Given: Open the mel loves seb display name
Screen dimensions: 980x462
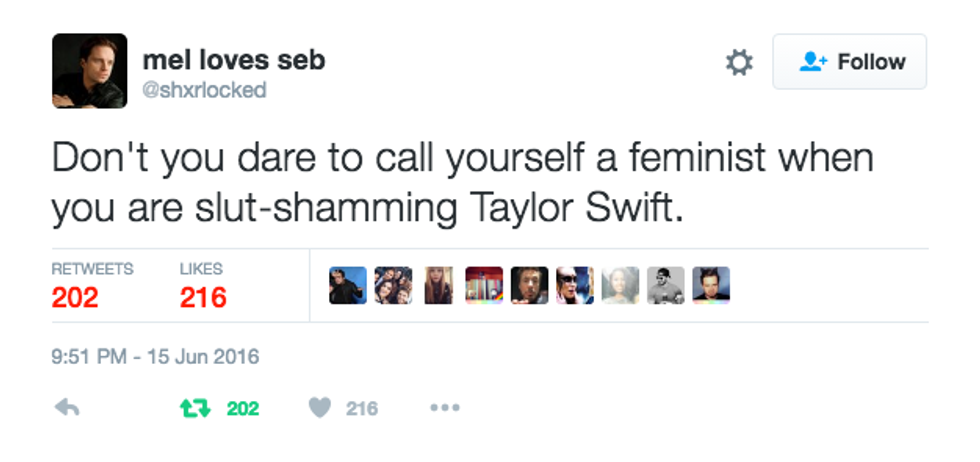Looking at the screenshot, I should point(235,60).
